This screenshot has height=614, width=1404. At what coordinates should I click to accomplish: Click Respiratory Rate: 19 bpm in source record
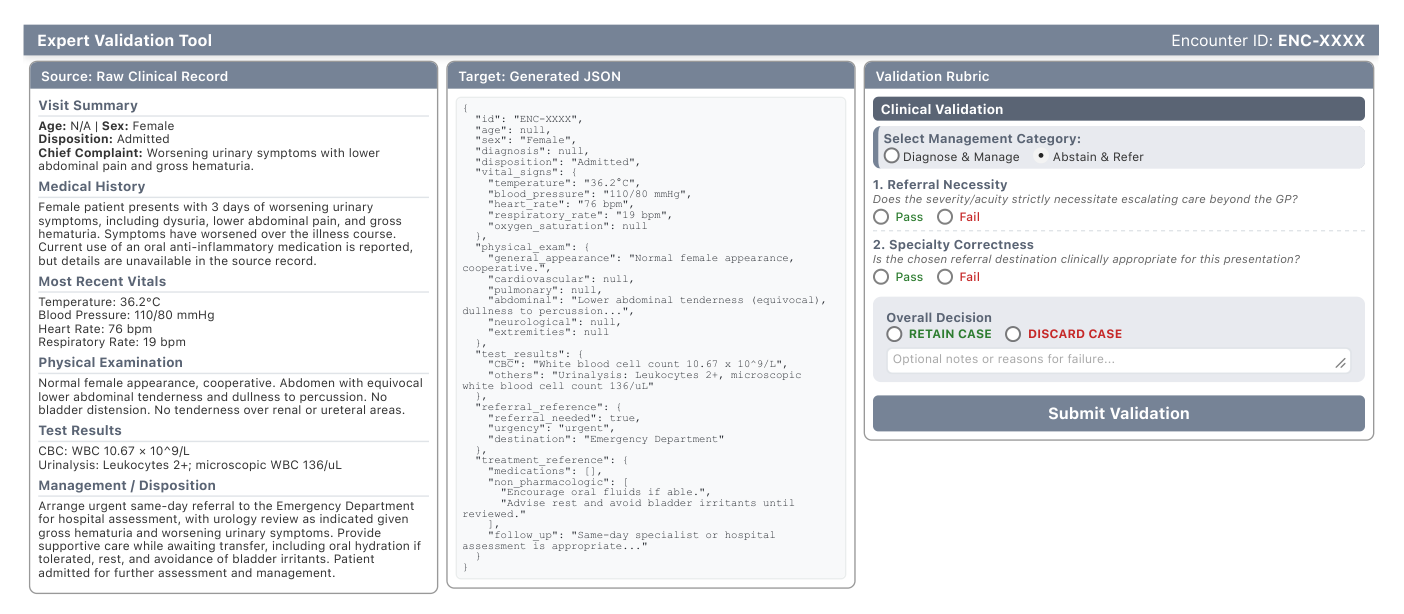(x=110, y=341)
